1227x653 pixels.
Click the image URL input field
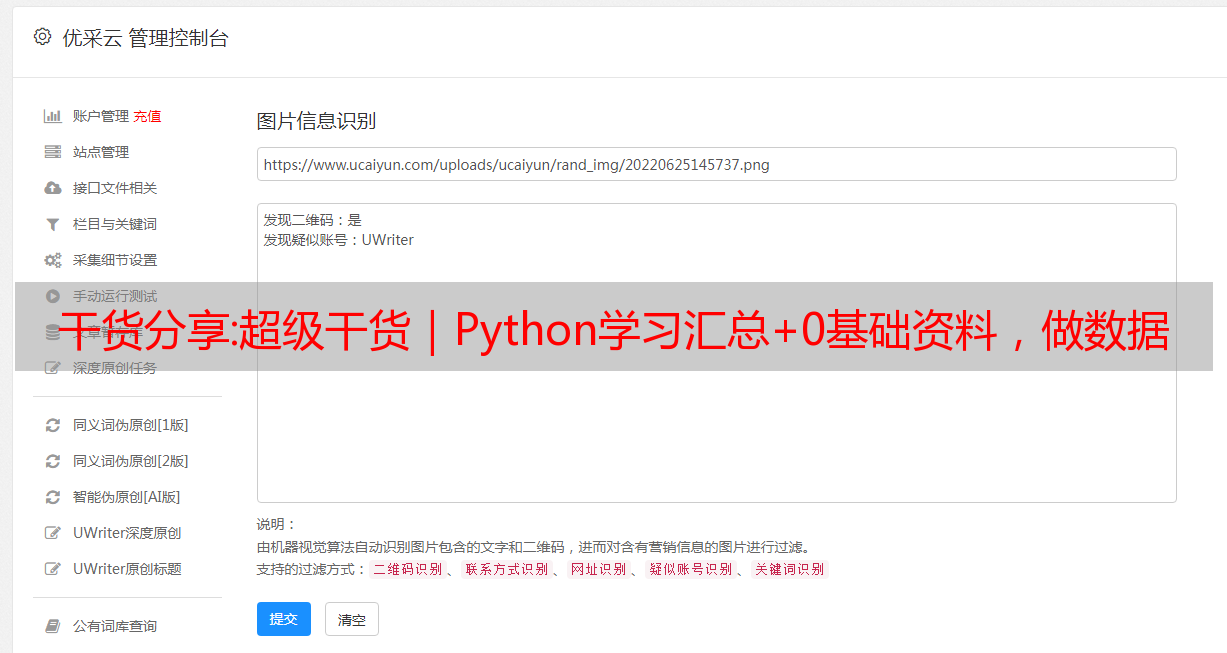pyautogui.click(x=716, y=164)
